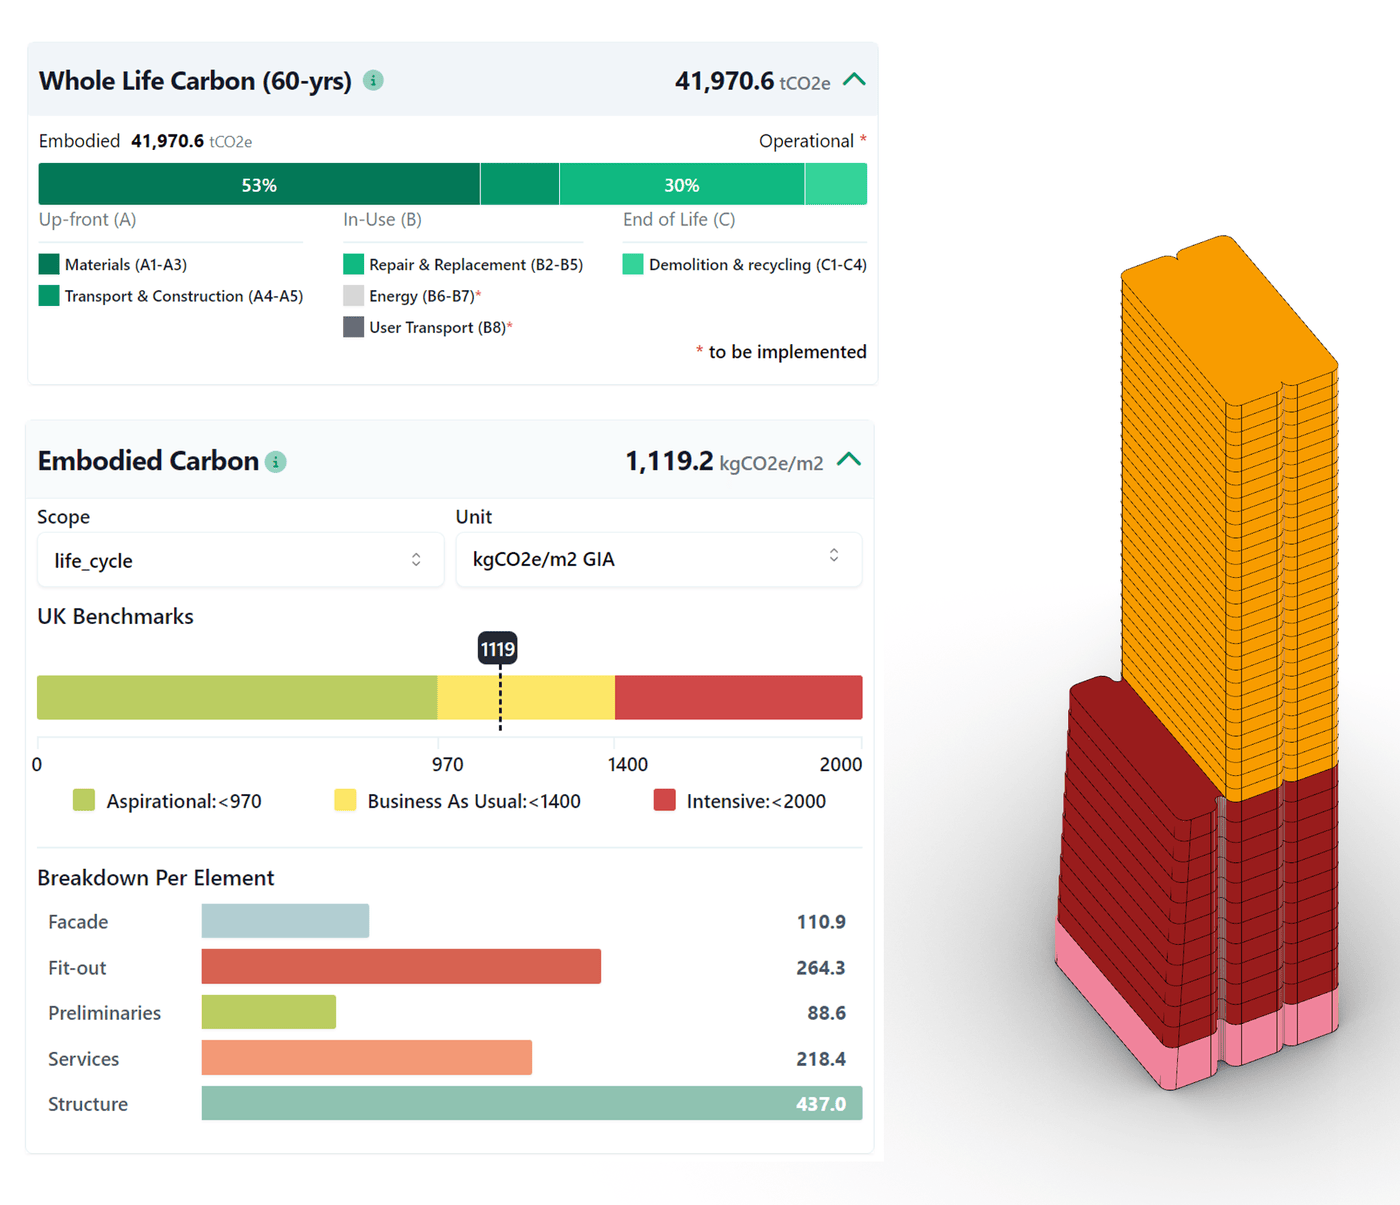Screen dimensions: 1400x1205
Task: Click the UK Benchmarks heading
Action: pos(115,616)
